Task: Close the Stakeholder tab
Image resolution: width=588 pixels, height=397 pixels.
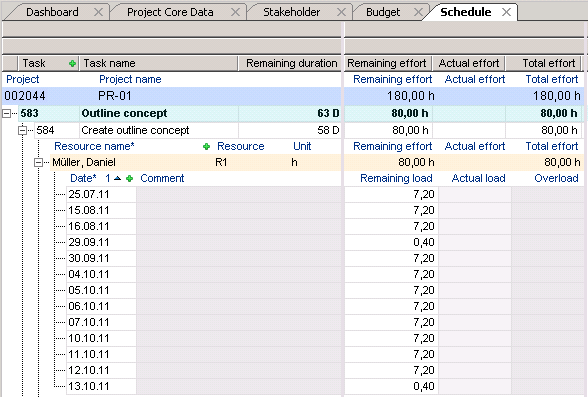Action: pos(341,12)
